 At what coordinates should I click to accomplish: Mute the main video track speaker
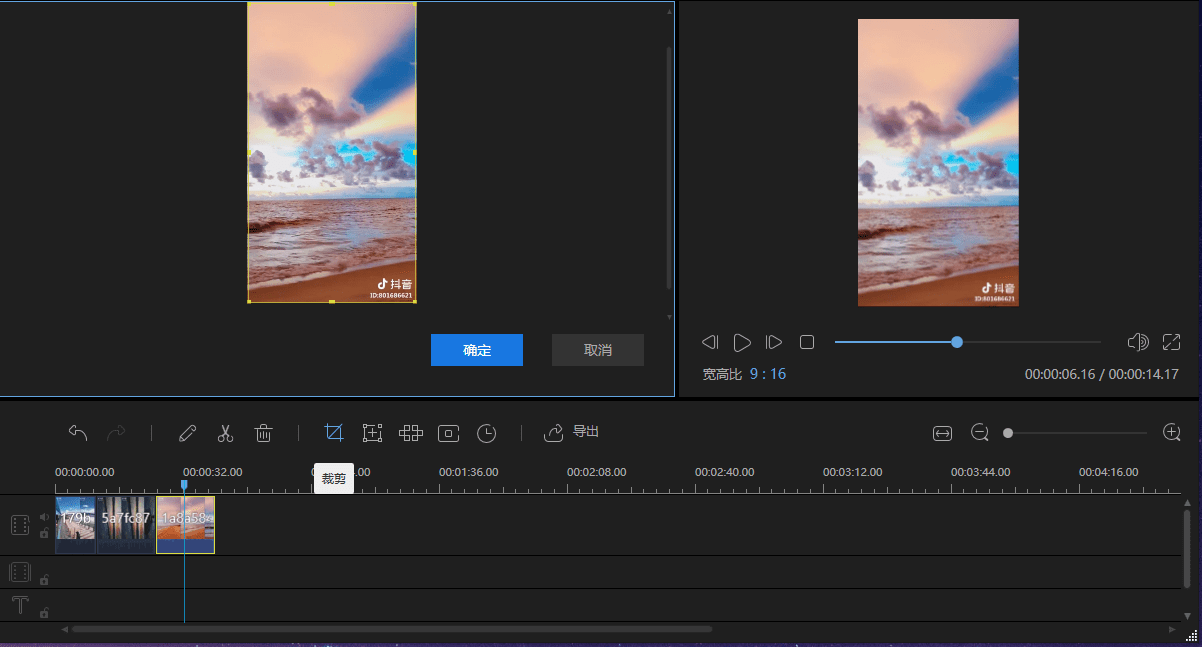[x=44, y=517]
